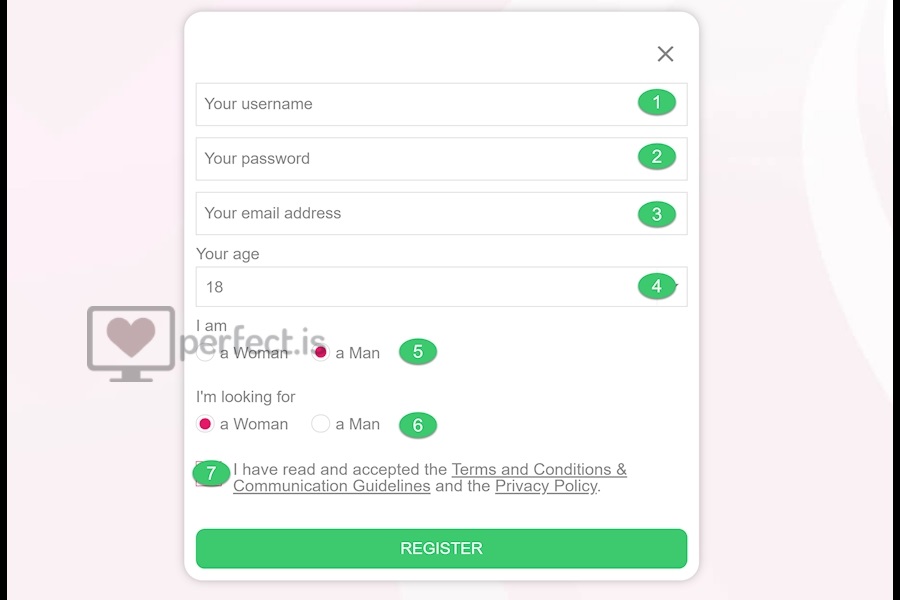The width and height of the screenshot is (900, 600).
Task: Click the Your username field
Action: (x=441, y=104)
